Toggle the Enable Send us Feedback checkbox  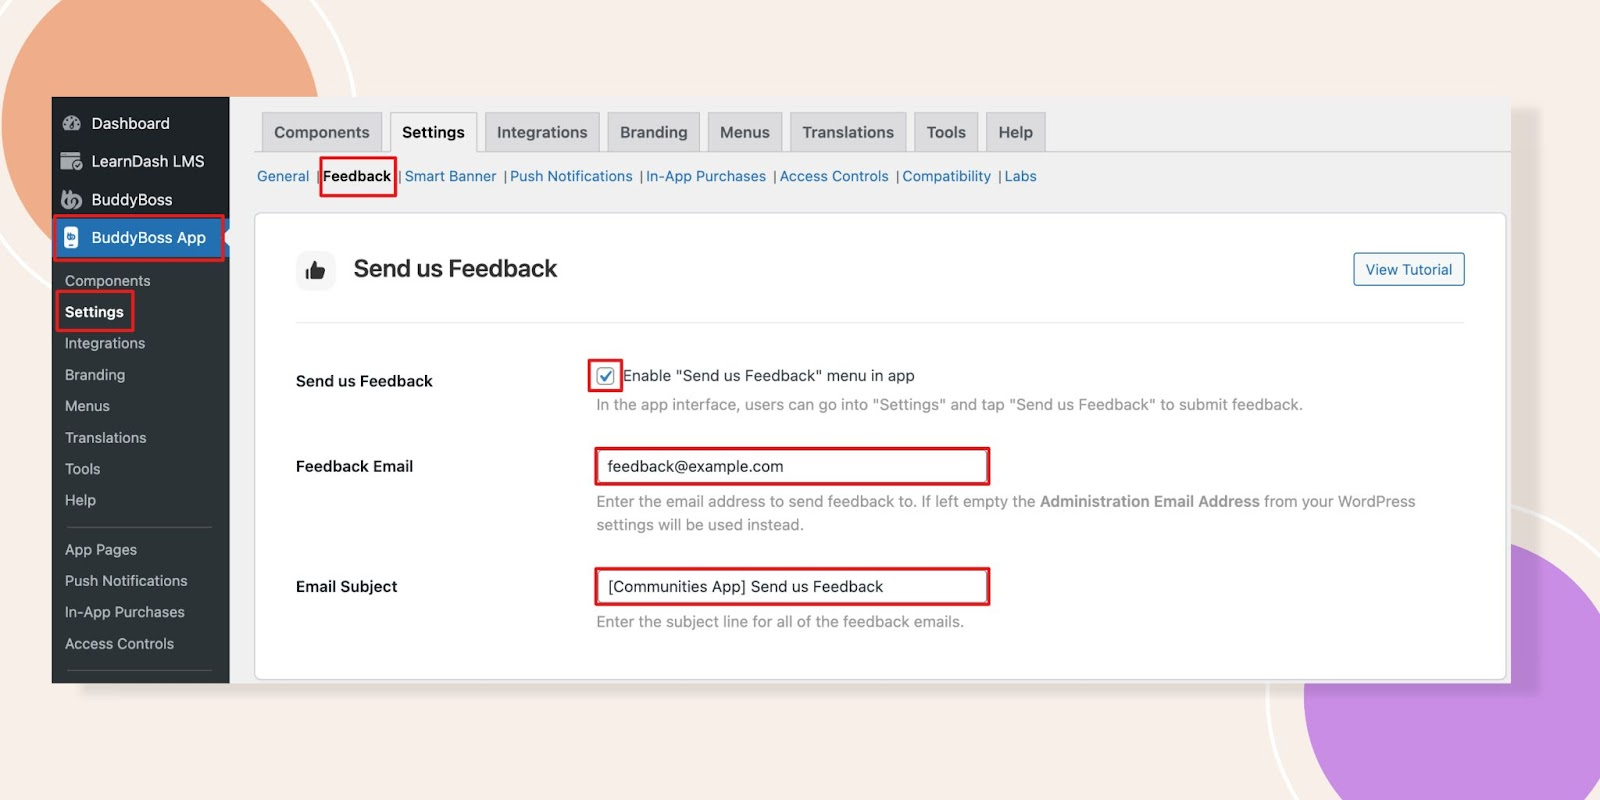tap(605, 376)
